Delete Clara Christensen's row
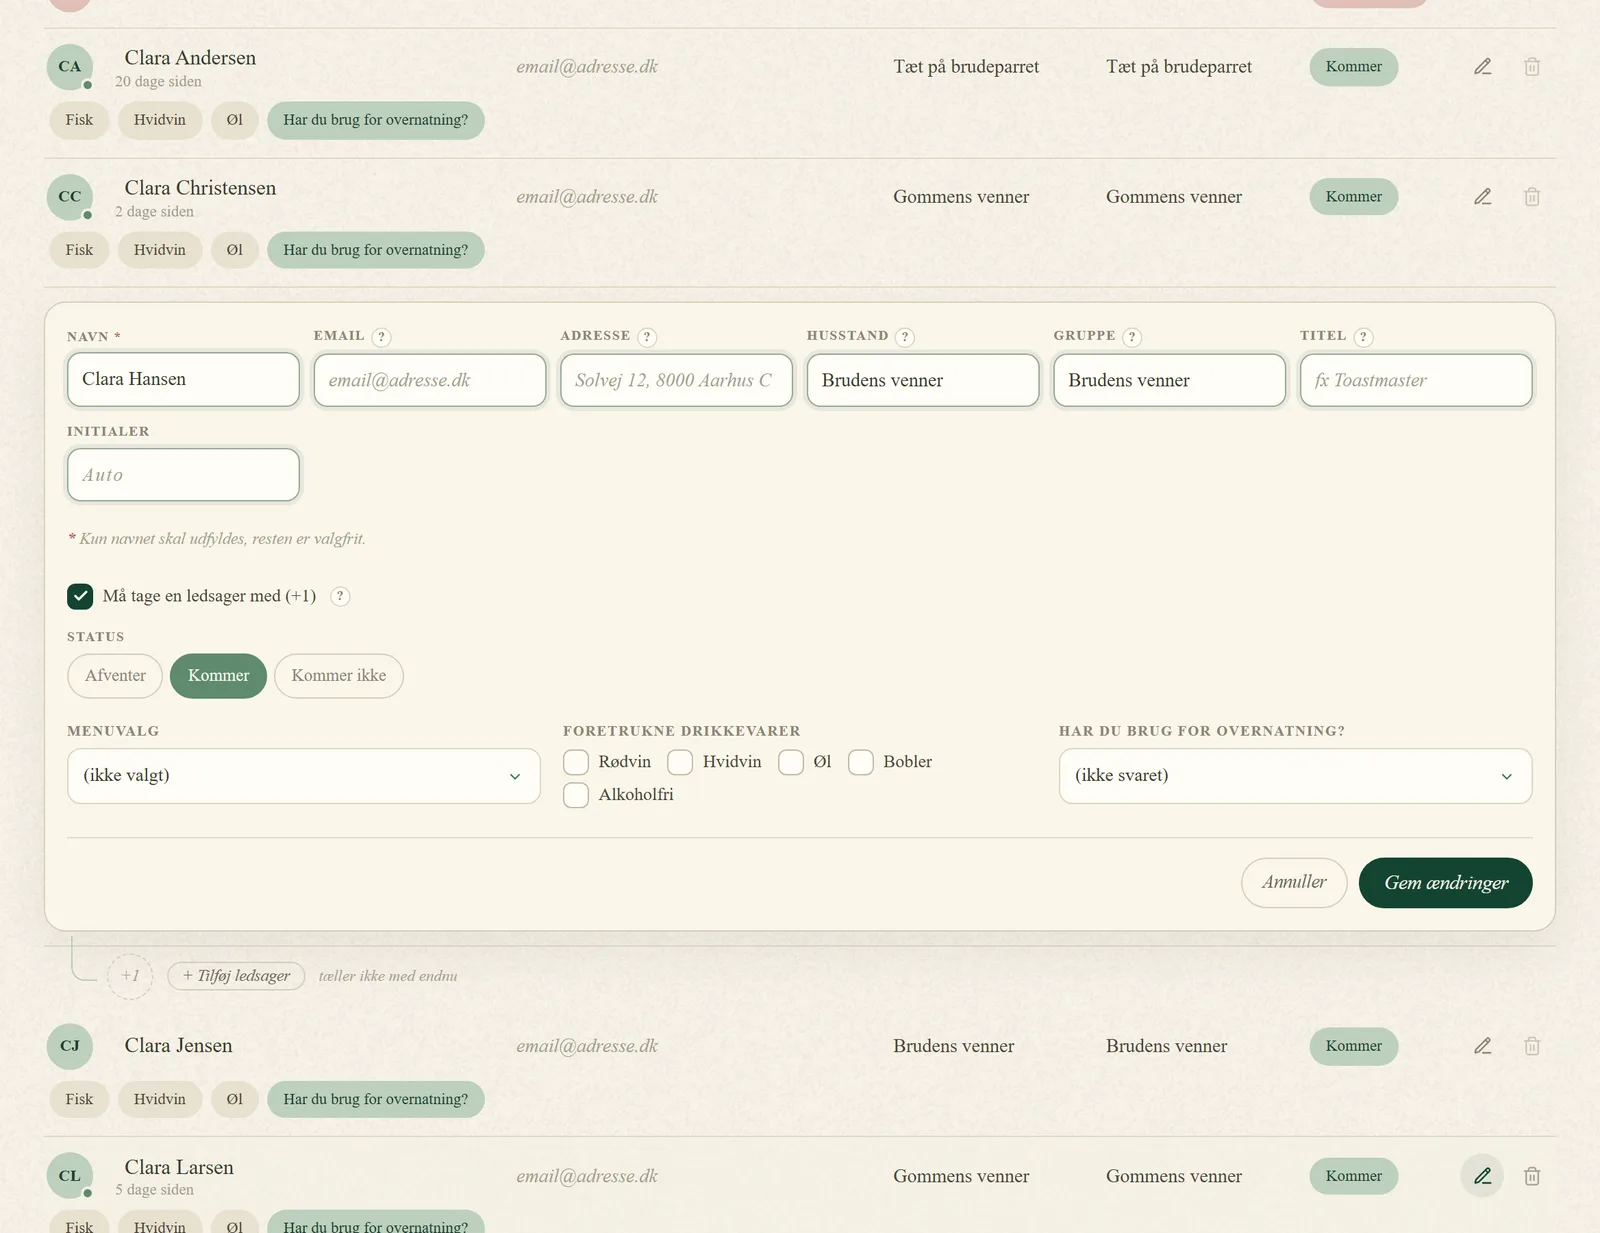Screen dimensions: 1600x1233 click(x=1532, y=197)
